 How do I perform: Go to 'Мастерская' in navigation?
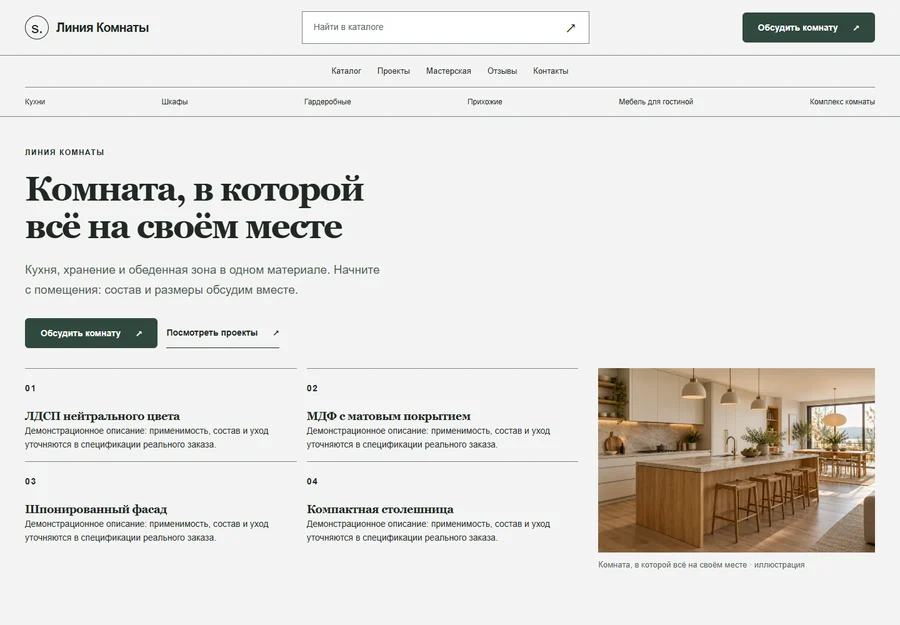click(x=448, y=71)
